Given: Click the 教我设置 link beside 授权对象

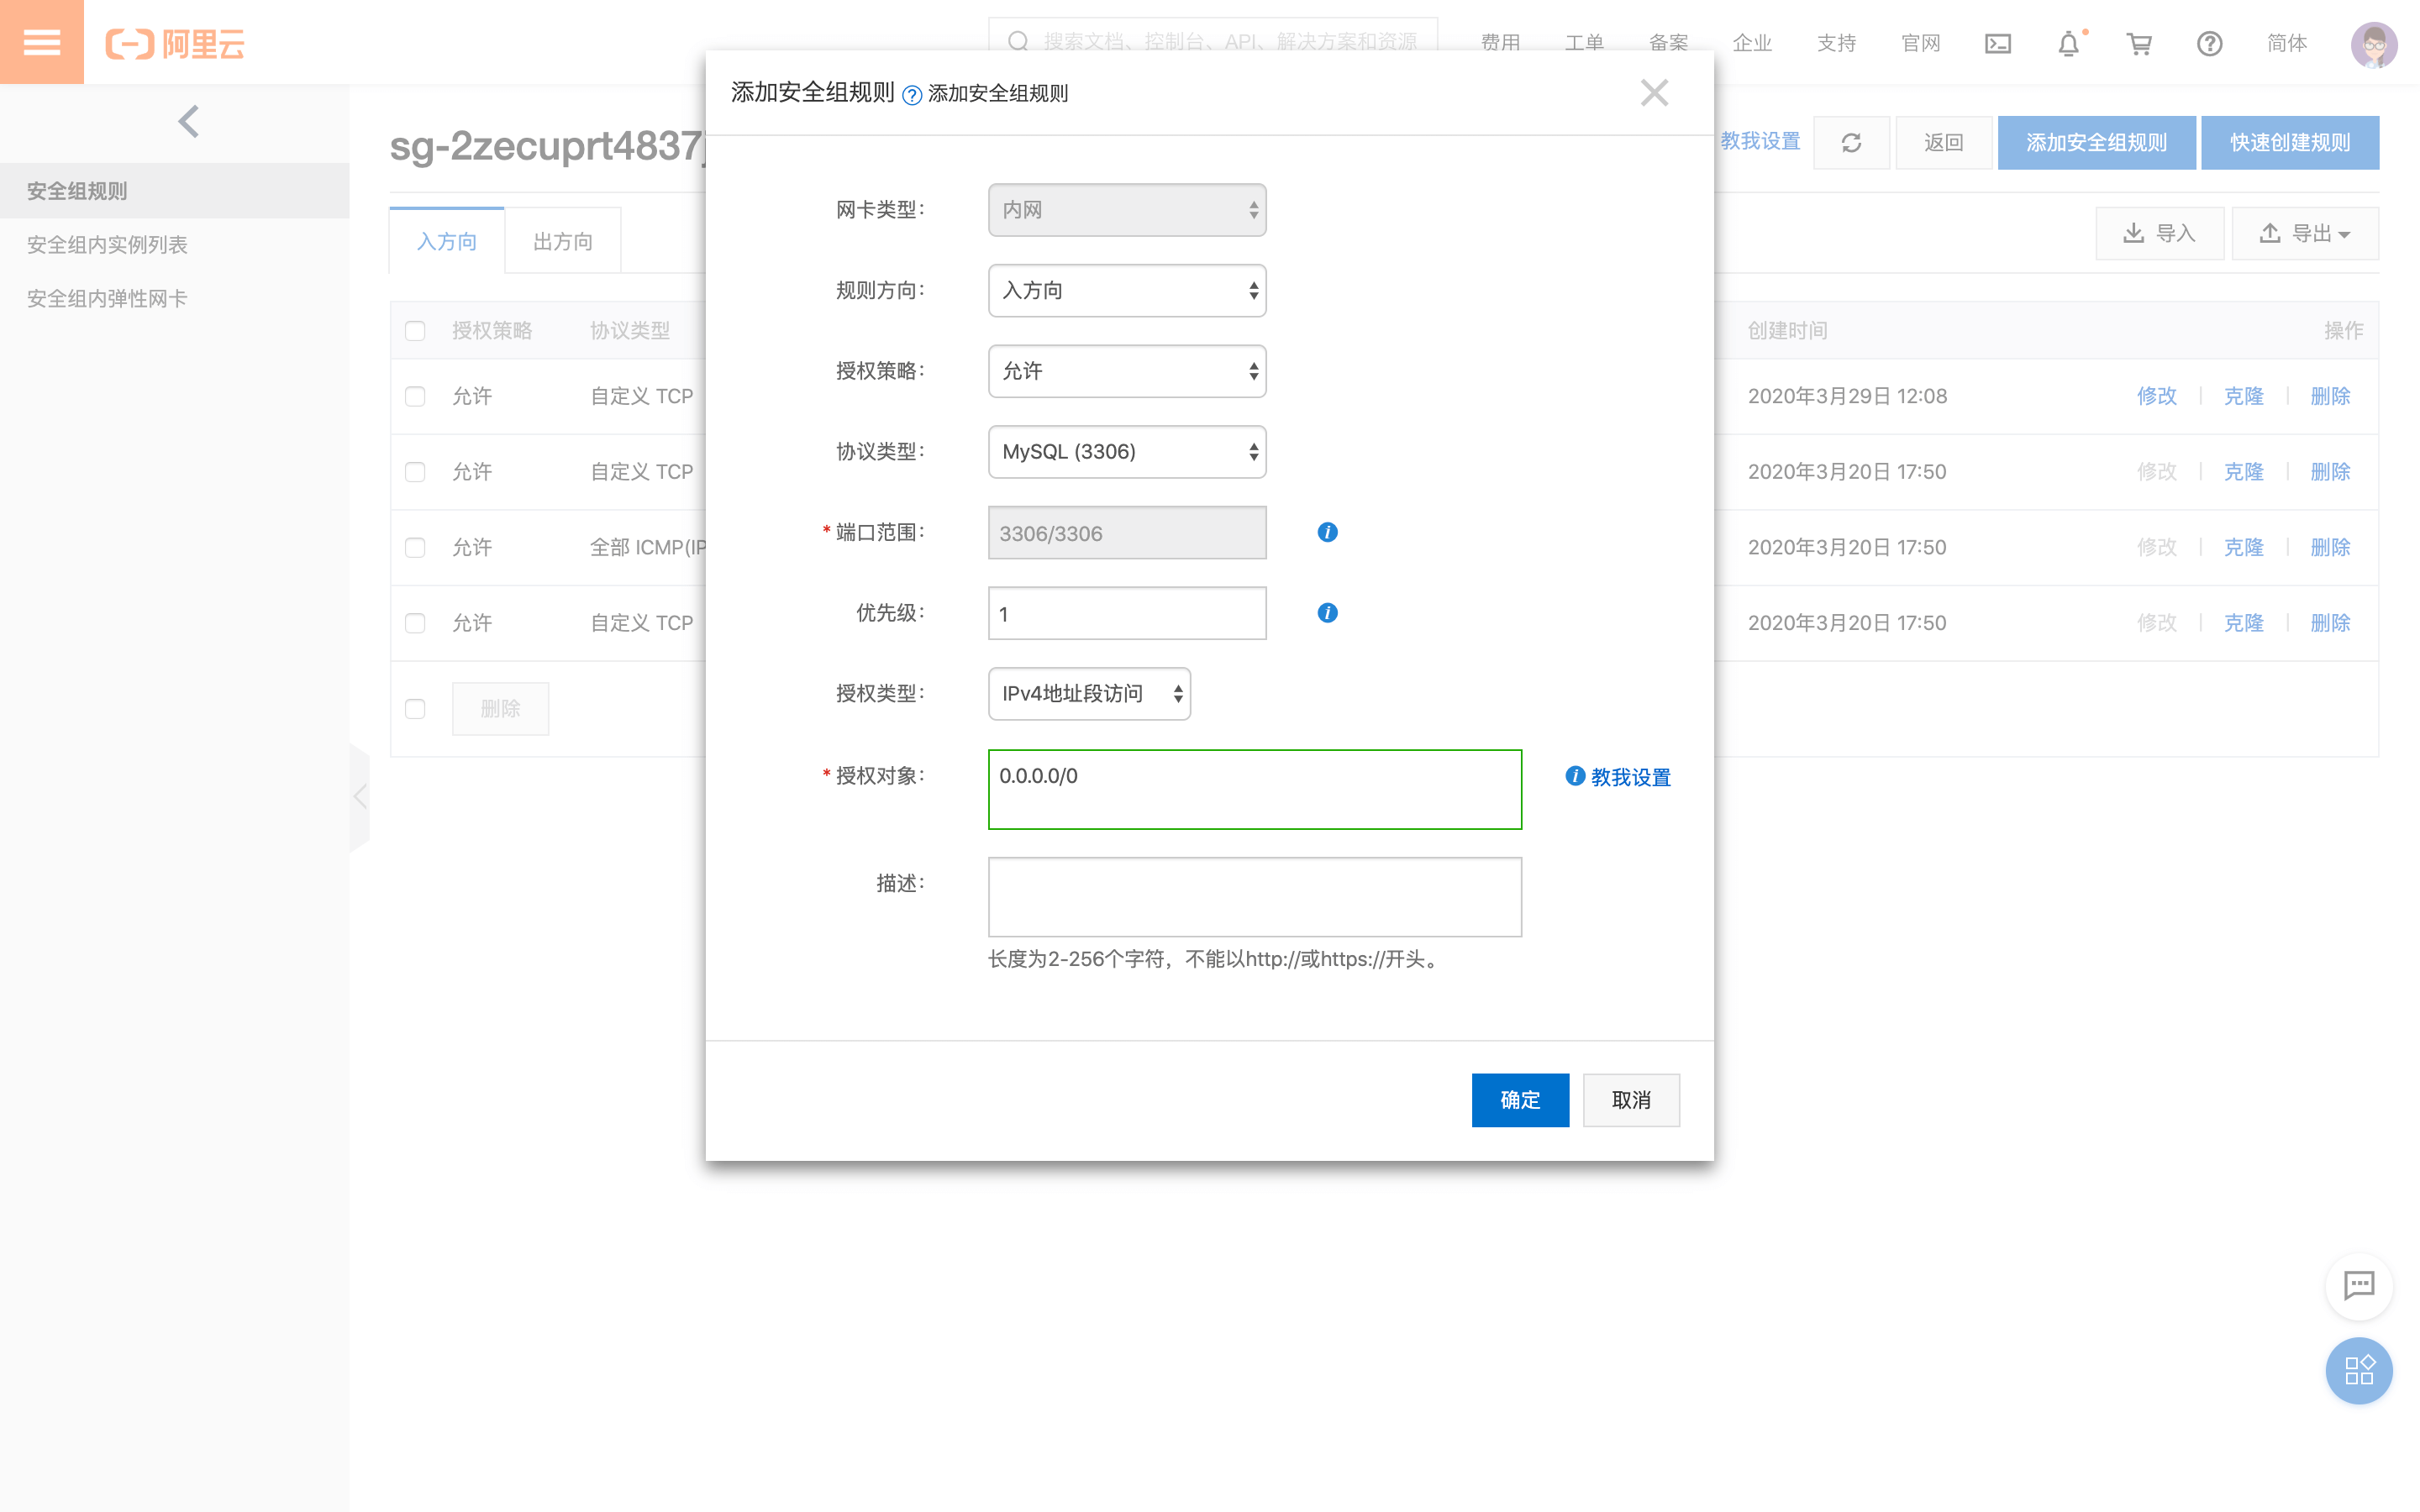Looking at the screenshot, I should tap(1630, 777).
